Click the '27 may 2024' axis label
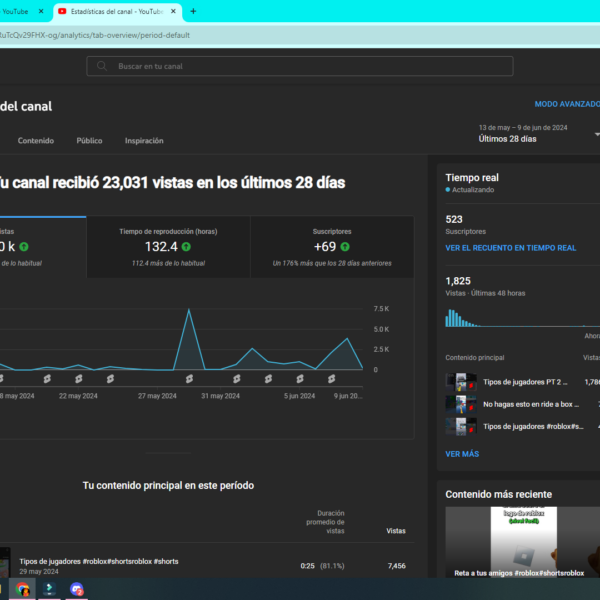This screenshot has width=600, height=600. pos(157,396)
